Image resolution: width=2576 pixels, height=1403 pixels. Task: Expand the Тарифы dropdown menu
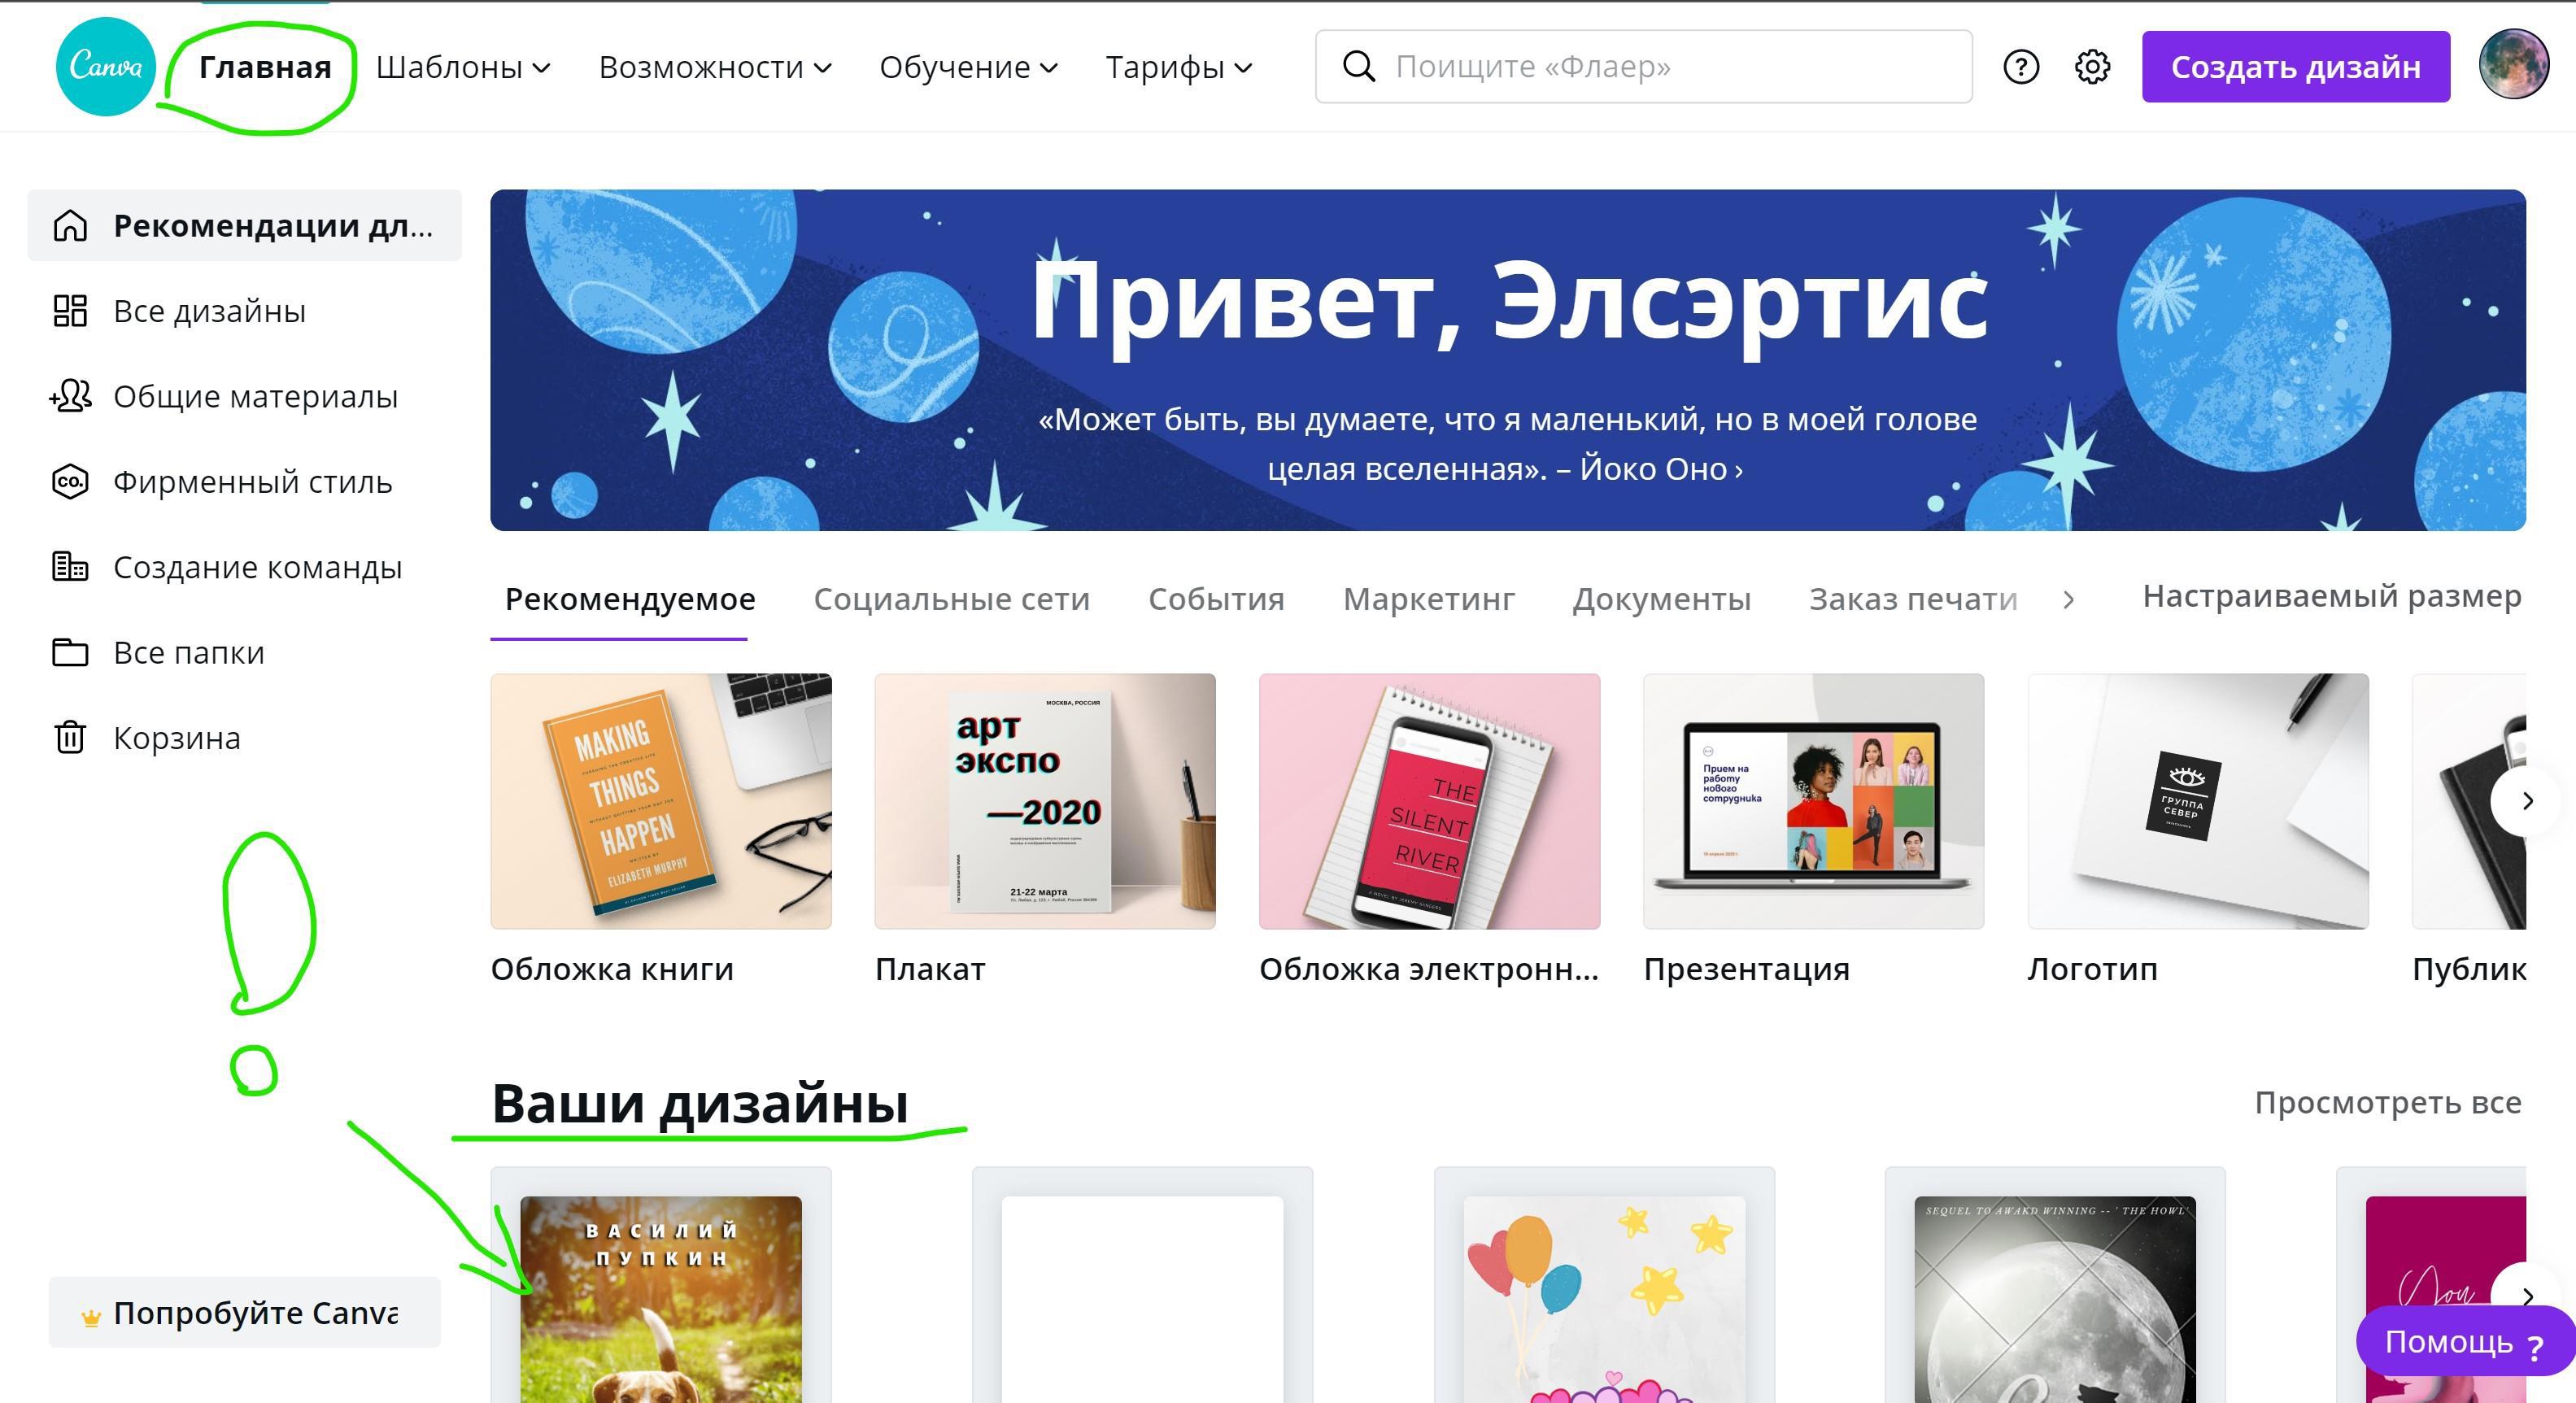point(1178,67)
